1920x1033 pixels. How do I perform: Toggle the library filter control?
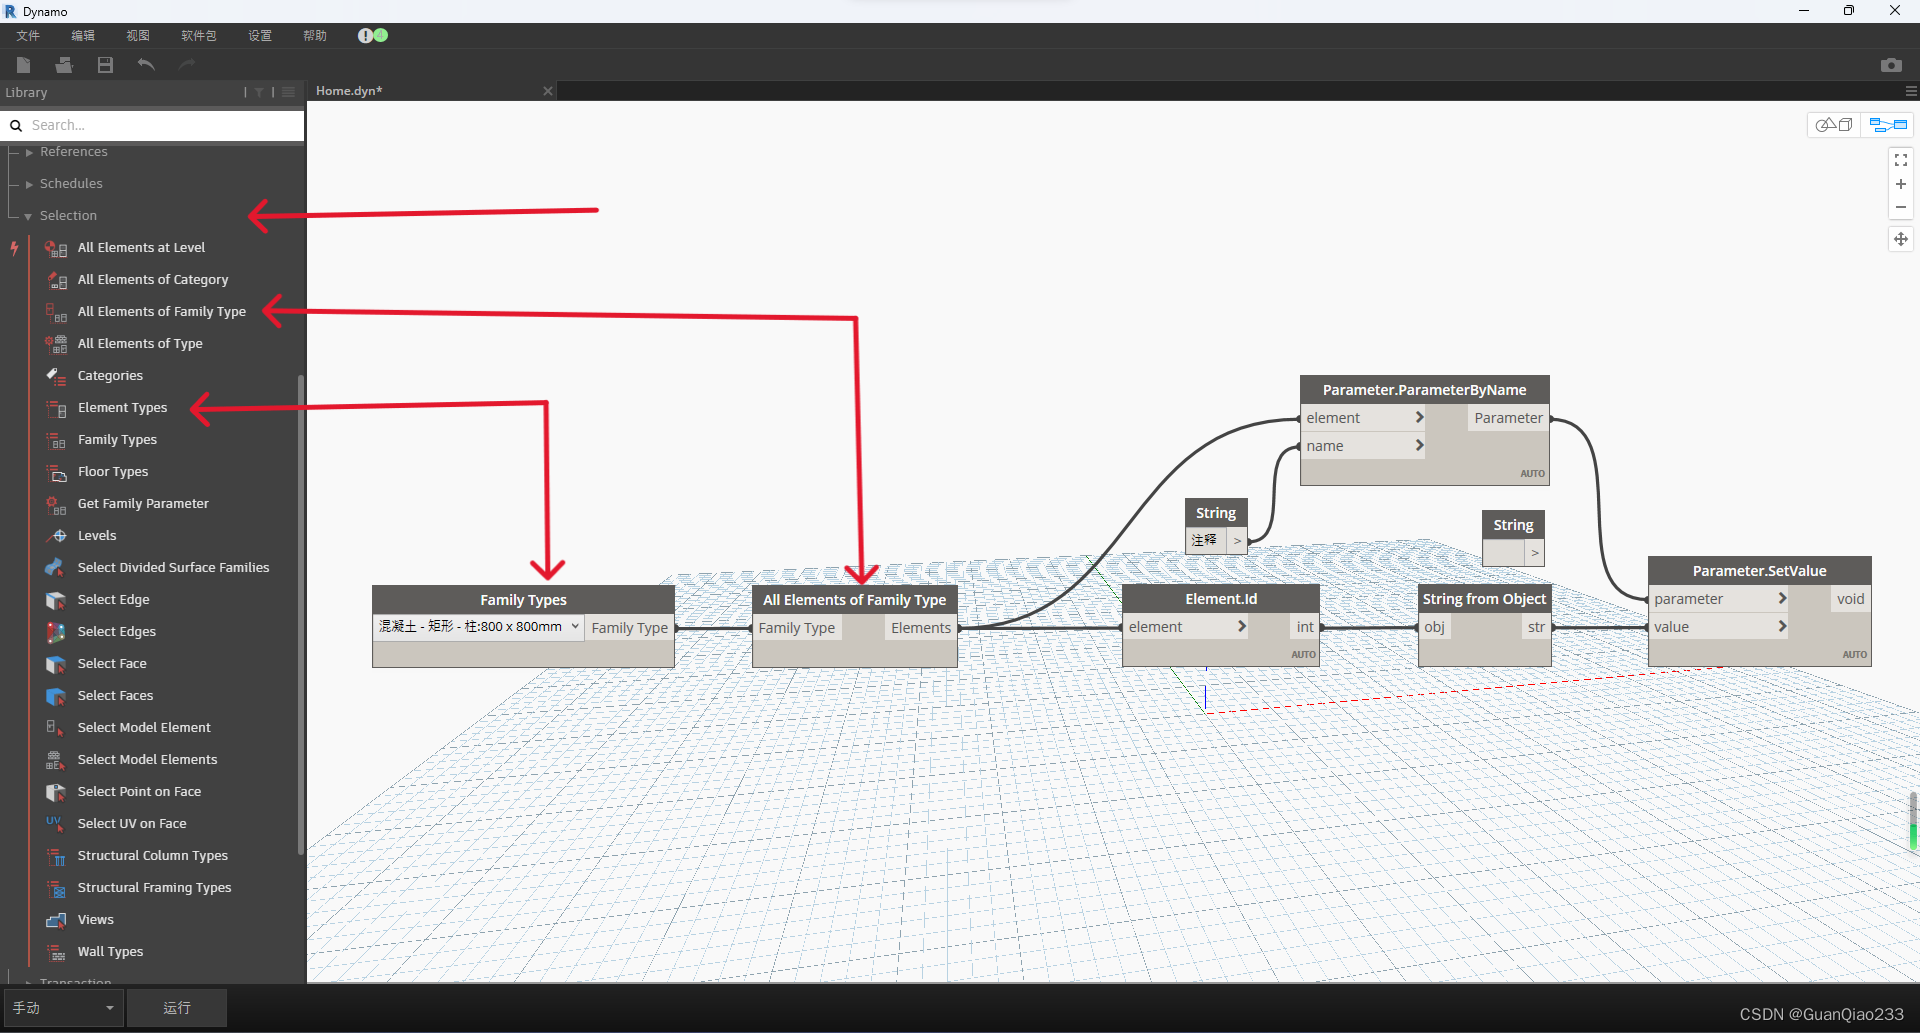click(x=258, y=92)
